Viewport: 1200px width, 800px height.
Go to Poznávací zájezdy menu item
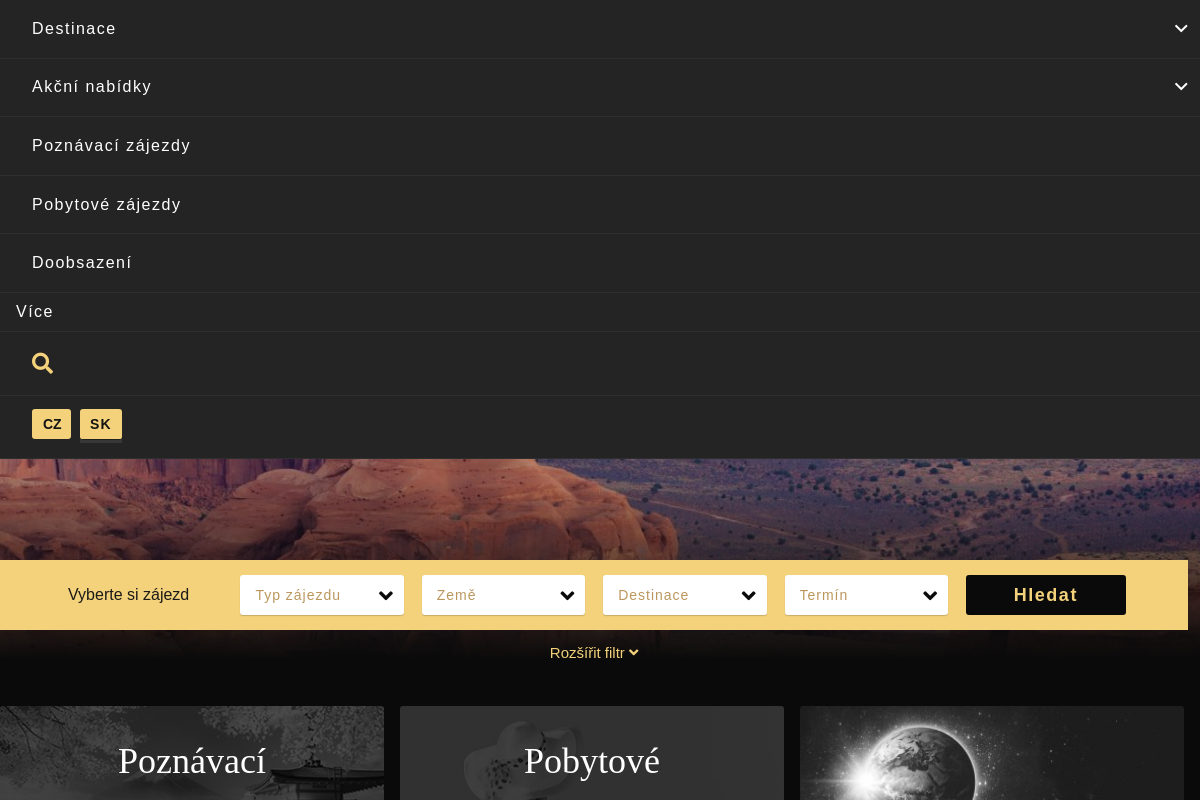111,146
